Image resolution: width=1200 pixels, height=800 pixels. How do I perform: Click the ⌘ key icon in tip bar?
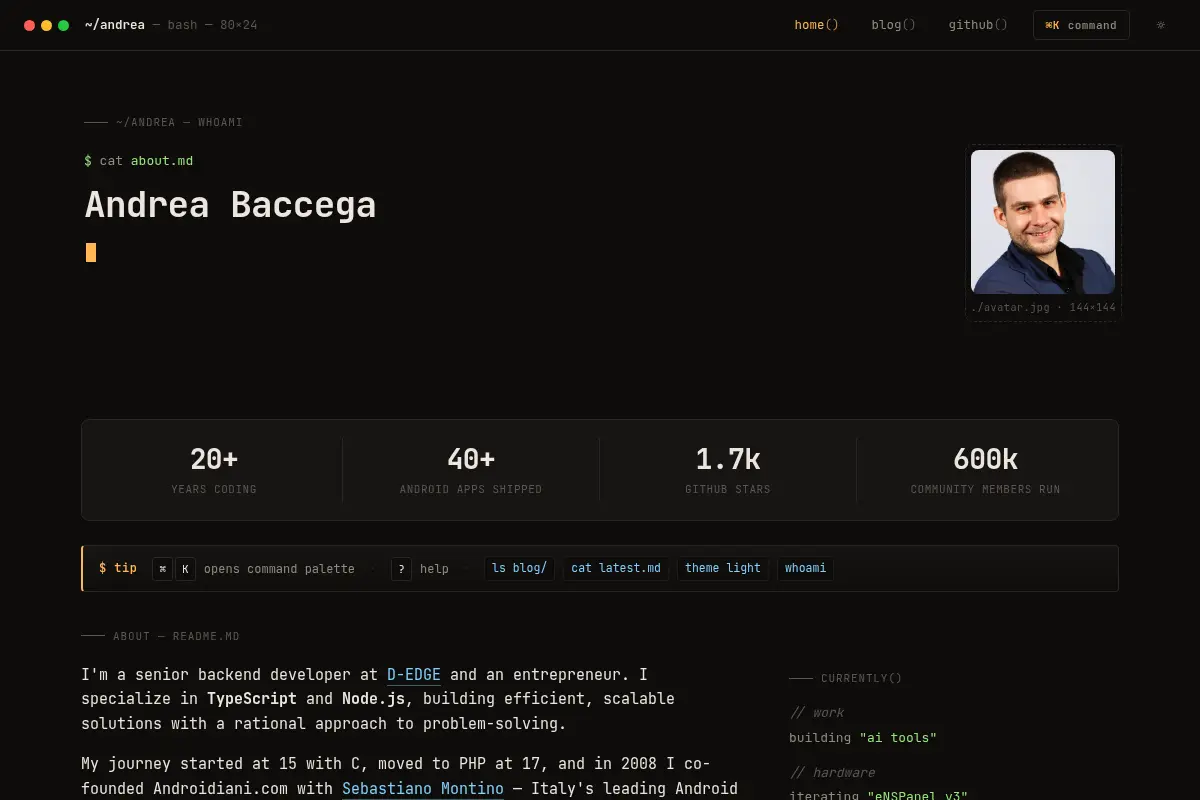click(x=162, y=569)
